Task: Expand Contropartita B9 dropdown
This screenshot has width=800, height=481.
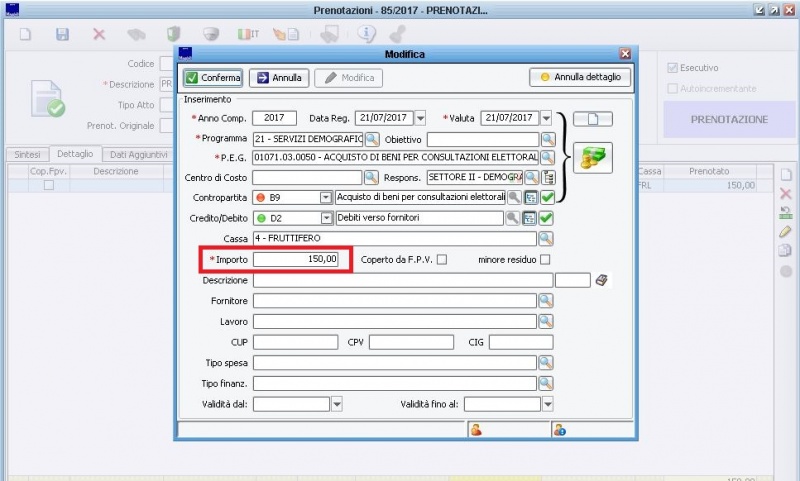Action: (x=326, y=197)
